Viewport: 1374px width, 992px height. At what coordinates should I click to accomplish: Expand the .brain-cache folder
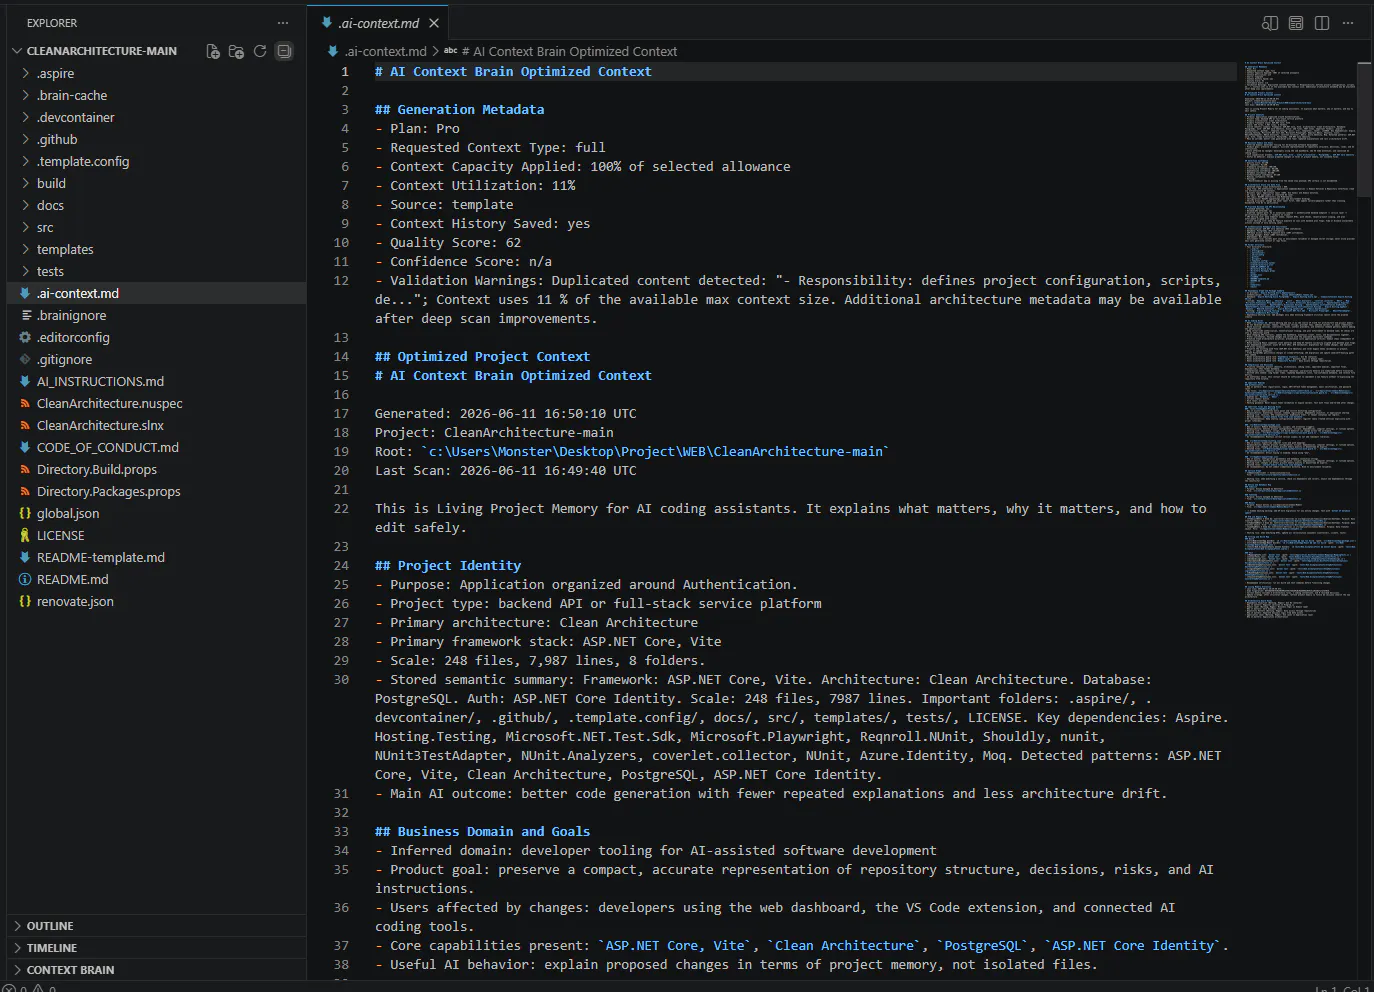click(x=25, y=95)
